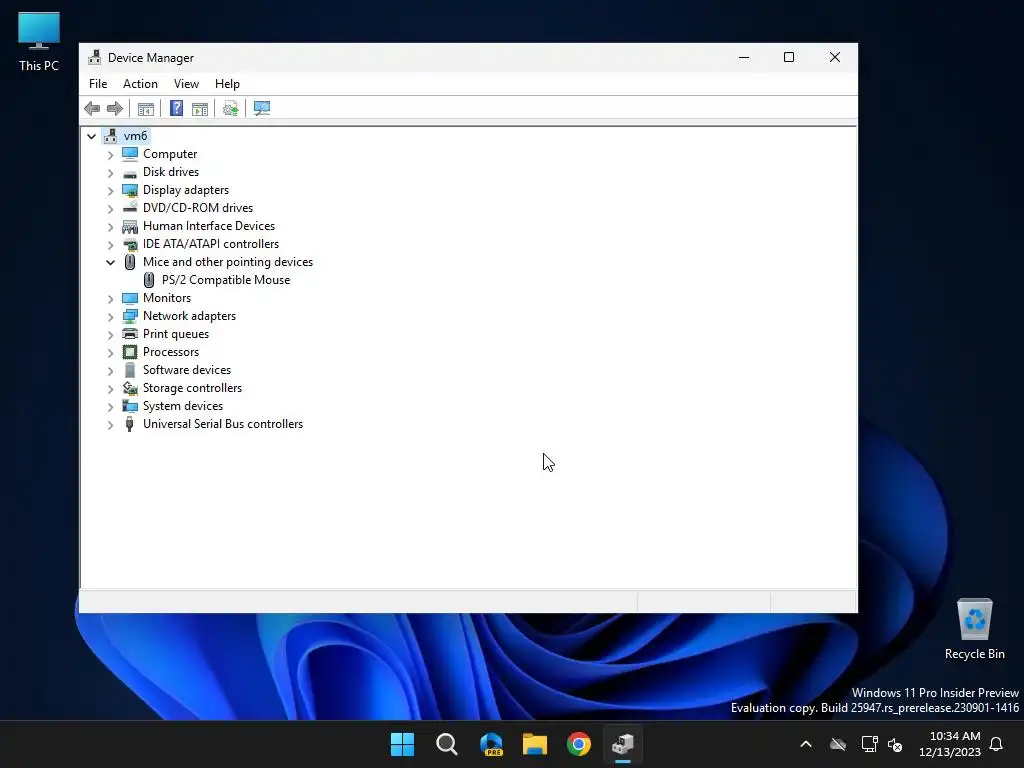Open the File menu
The width and height of the screenshot is (1024, 768).
pos(98,84)
